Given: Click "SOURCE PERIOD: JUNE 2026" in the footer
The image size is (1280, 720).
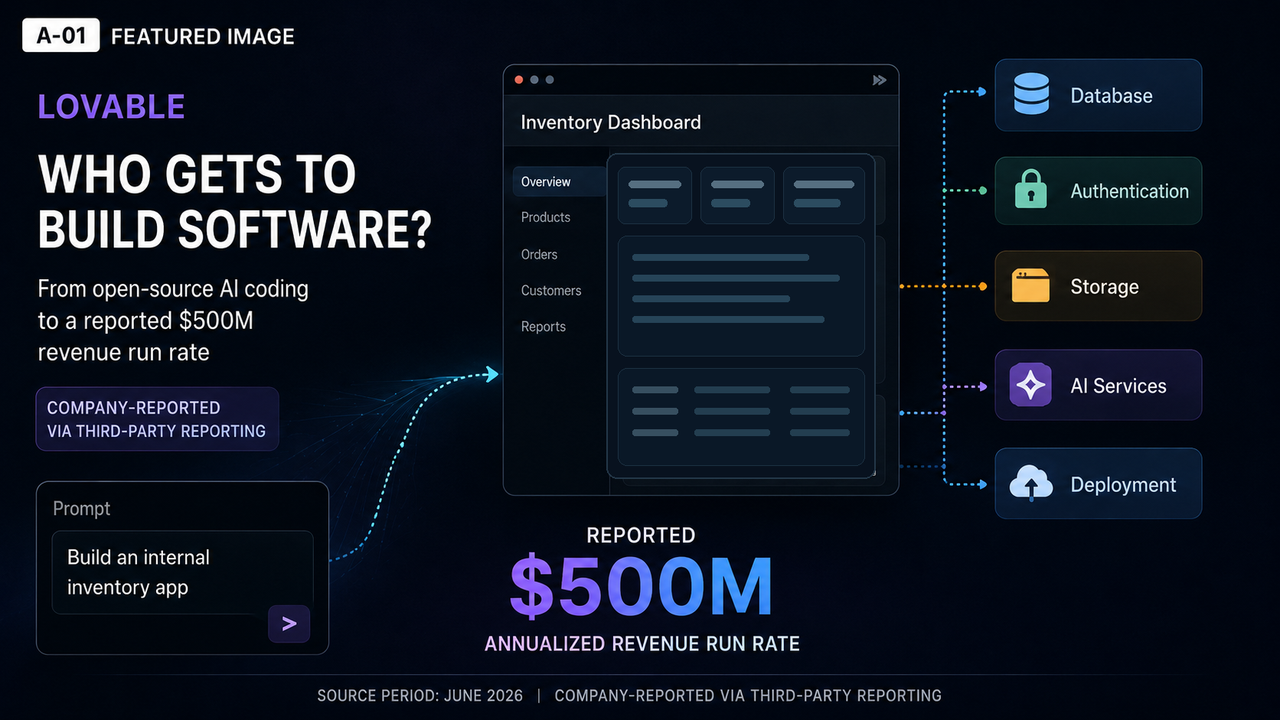Looking at the screenshot, I should pyautogui.click(x=420, y=695).
